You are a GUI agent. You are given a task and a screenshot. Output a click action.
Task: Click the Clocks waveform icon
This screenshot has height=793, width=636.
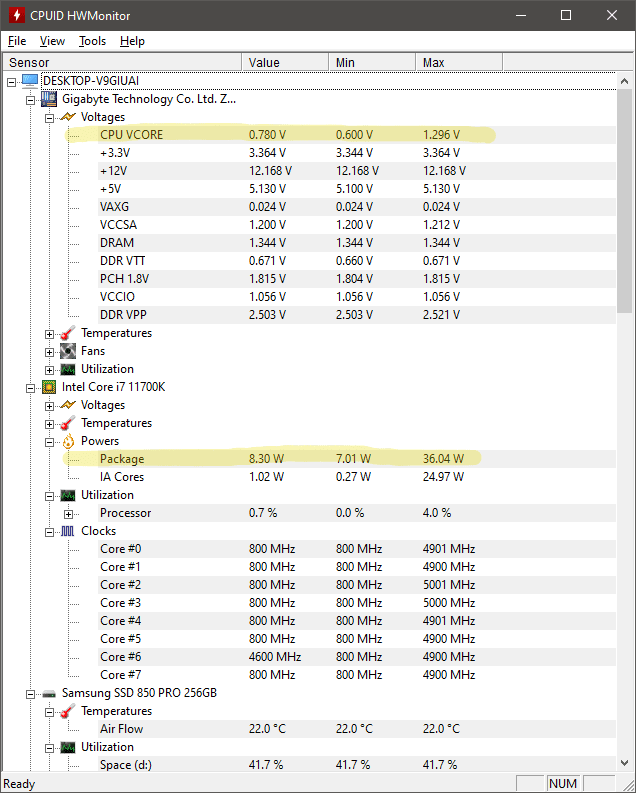point(68,531)
